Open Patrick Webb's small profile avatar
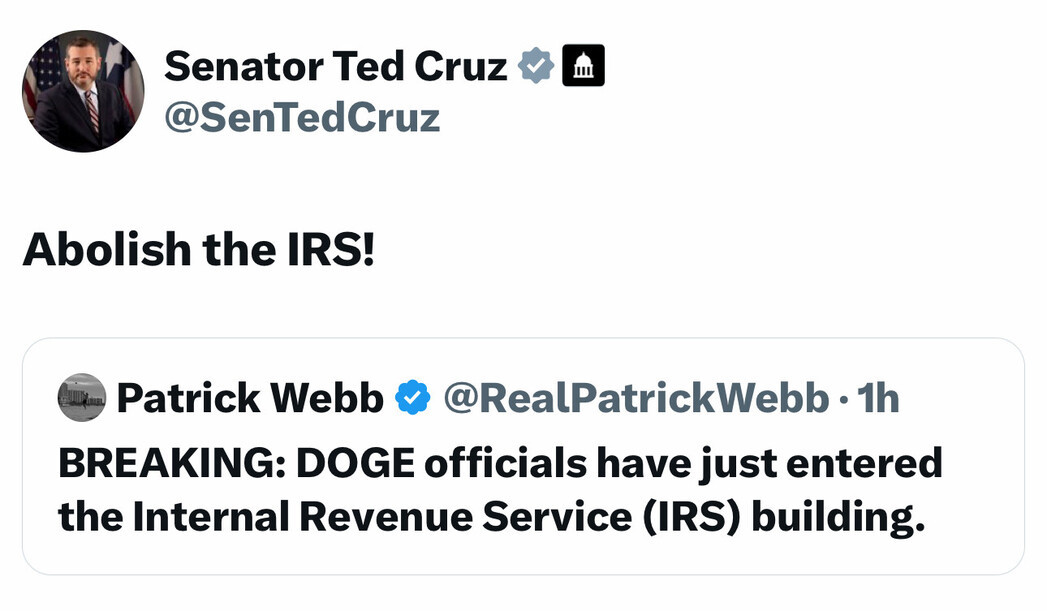This screenshot has height=611, width=1047. pos(82,397)
